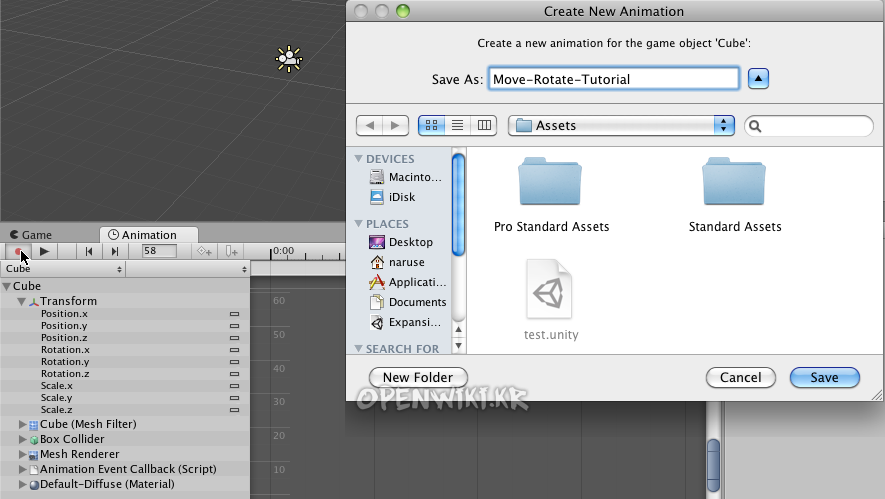Click the curve button for Scale.z
The height and width of the screenshot is (499, 885).
coord(234,410)
